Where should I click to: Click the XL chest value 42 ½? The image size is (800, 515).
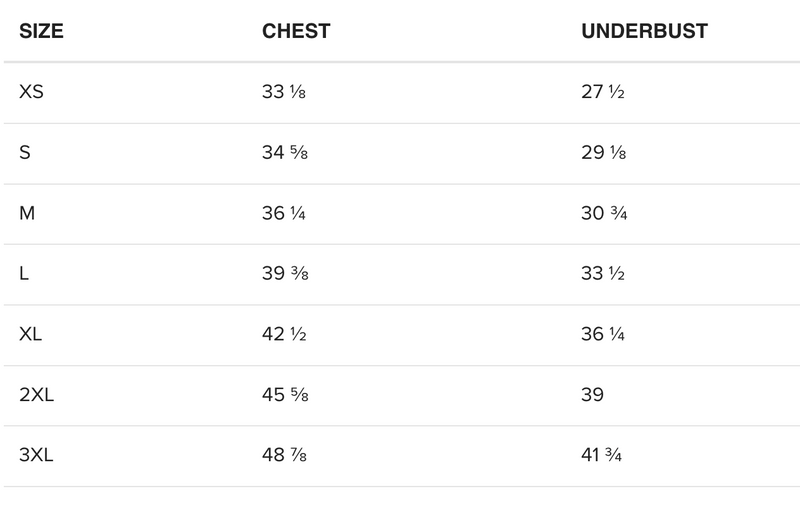pos(284,334)
